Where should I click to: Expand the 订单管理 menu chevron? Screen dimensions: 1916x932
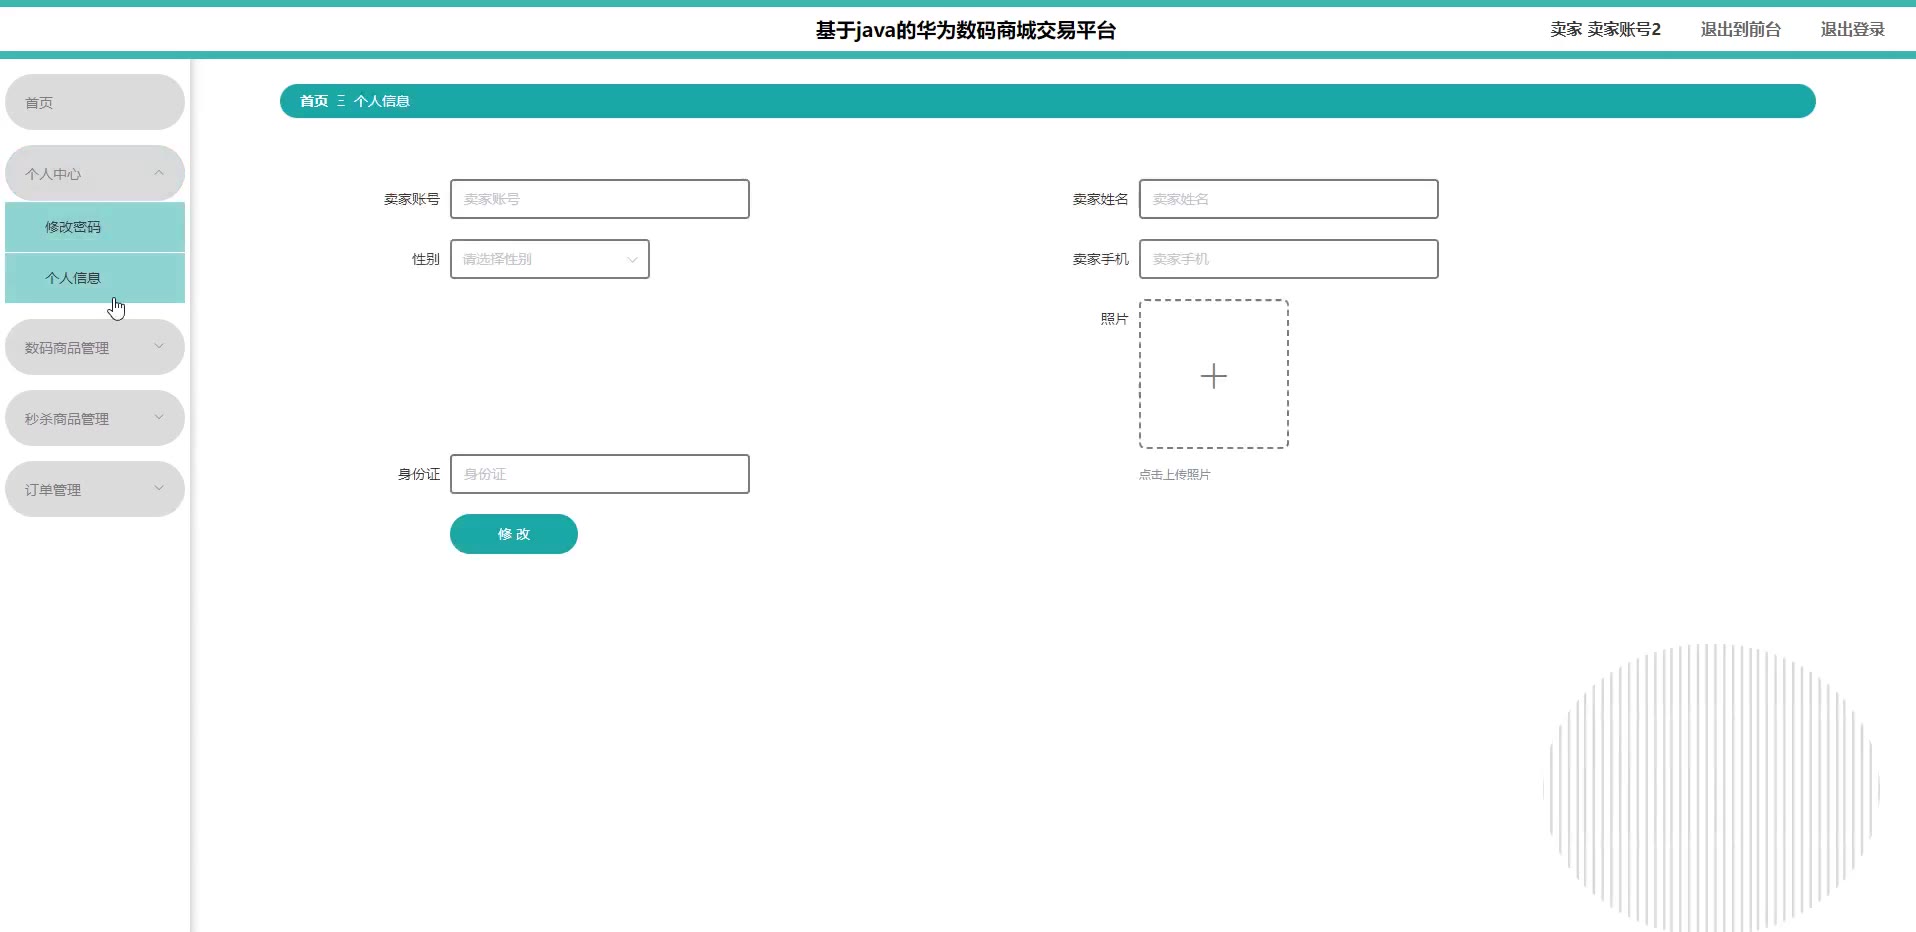[159, 488]
